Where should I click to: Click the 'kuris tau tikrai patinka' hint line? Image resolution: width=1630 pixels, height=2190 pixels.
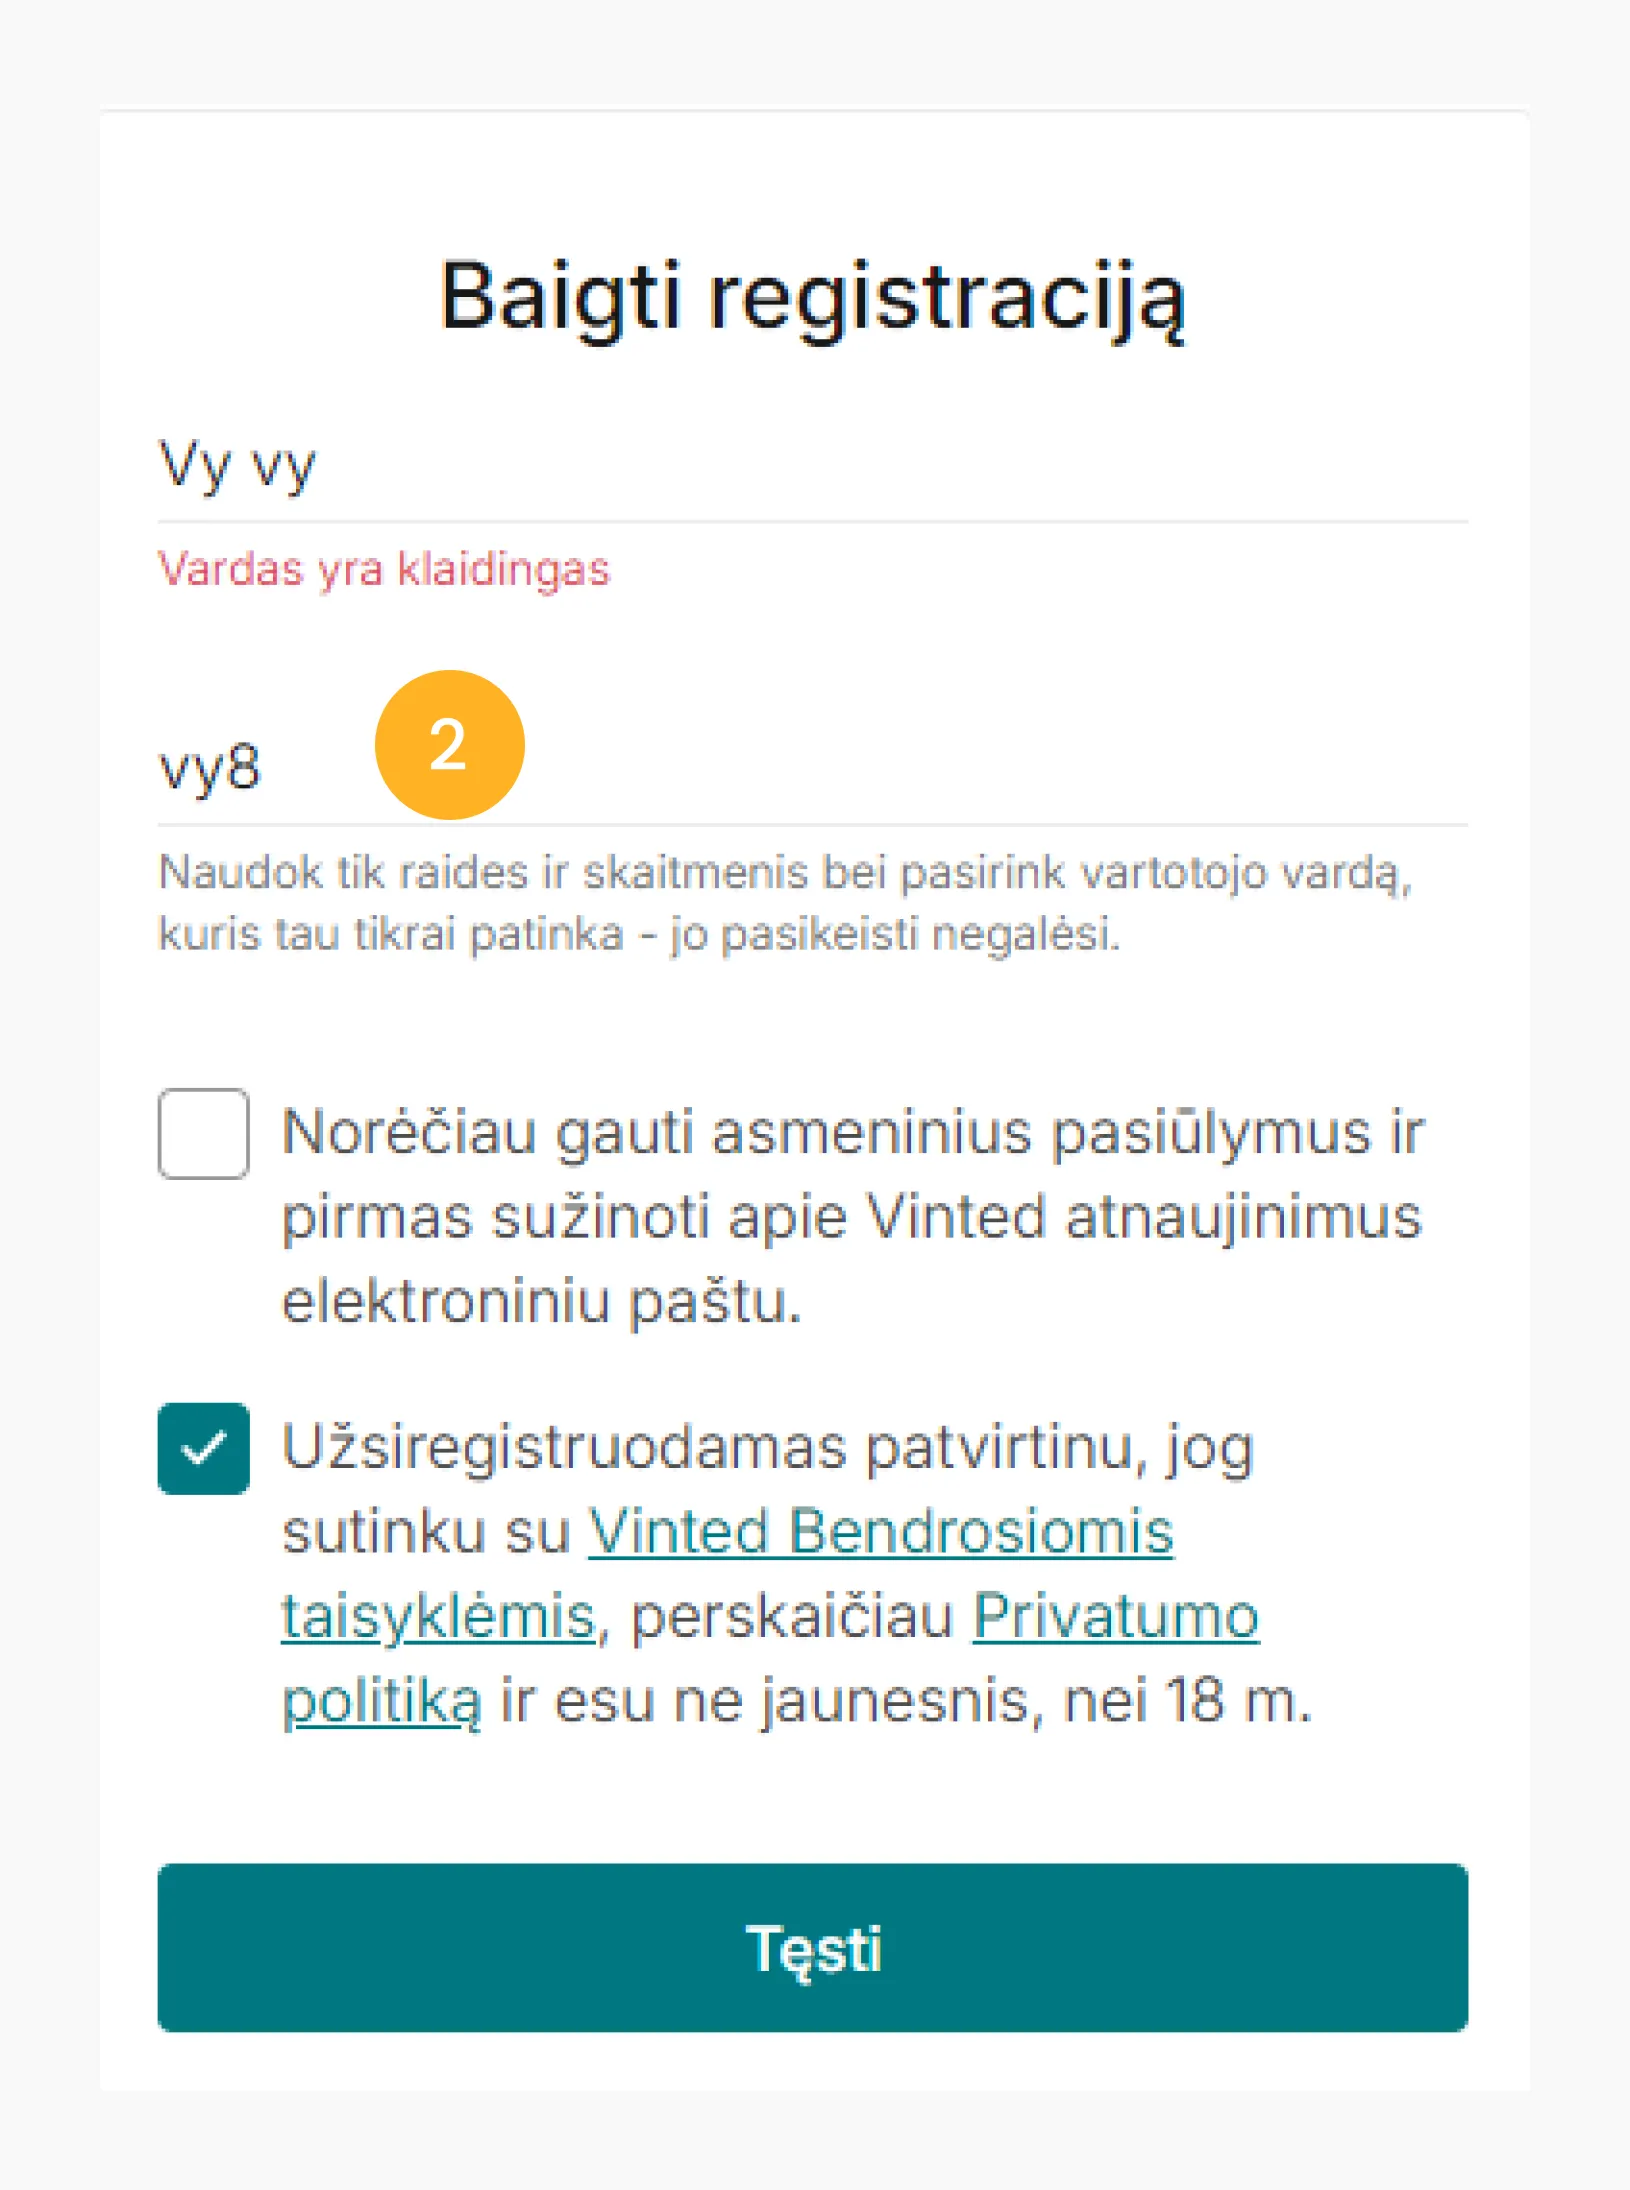click(639, 935)
